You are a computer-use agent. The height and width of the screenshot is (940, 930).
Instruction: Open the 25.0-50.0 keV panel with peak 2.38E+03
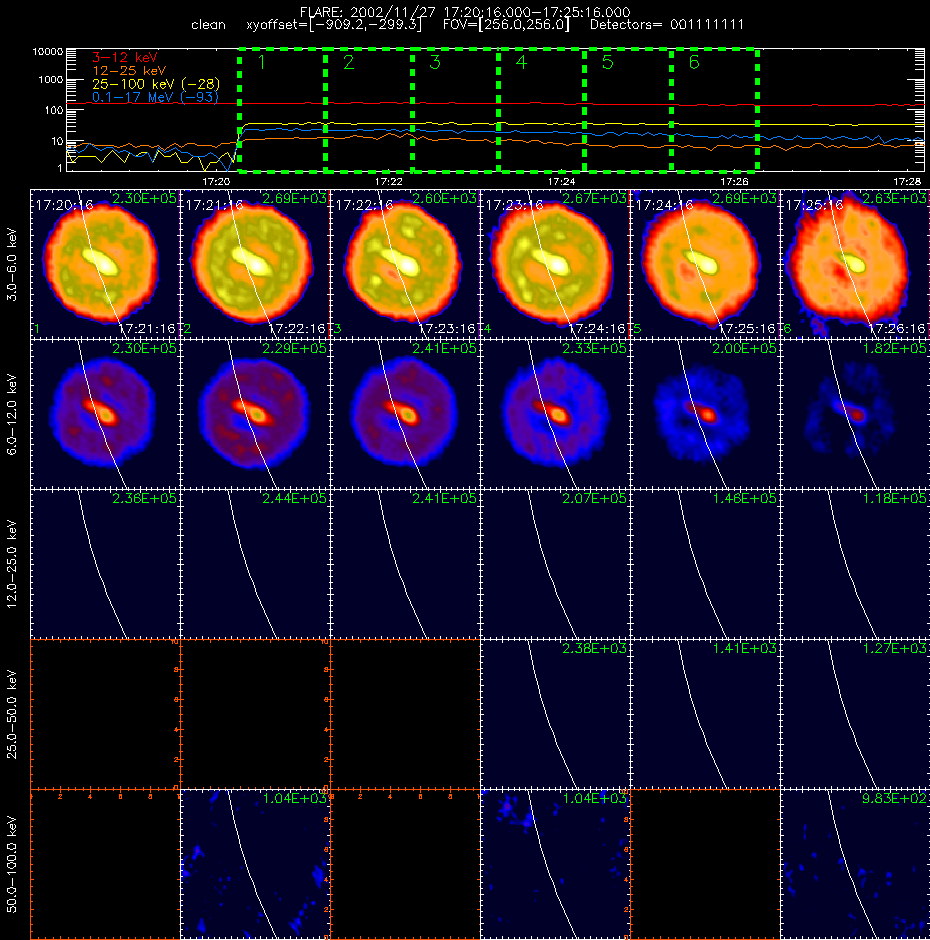555,714
